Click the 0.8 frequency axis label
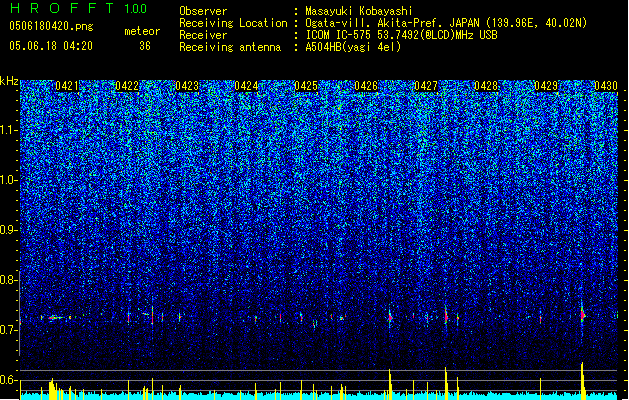Image resolution: width=629 pixels, height=400 pixels. point(8,280)
